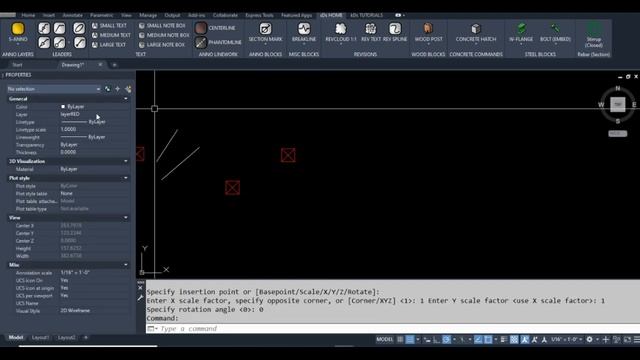Collapse the Misc properties section
This screenshot has height=360, width=640.
(126, 265)
